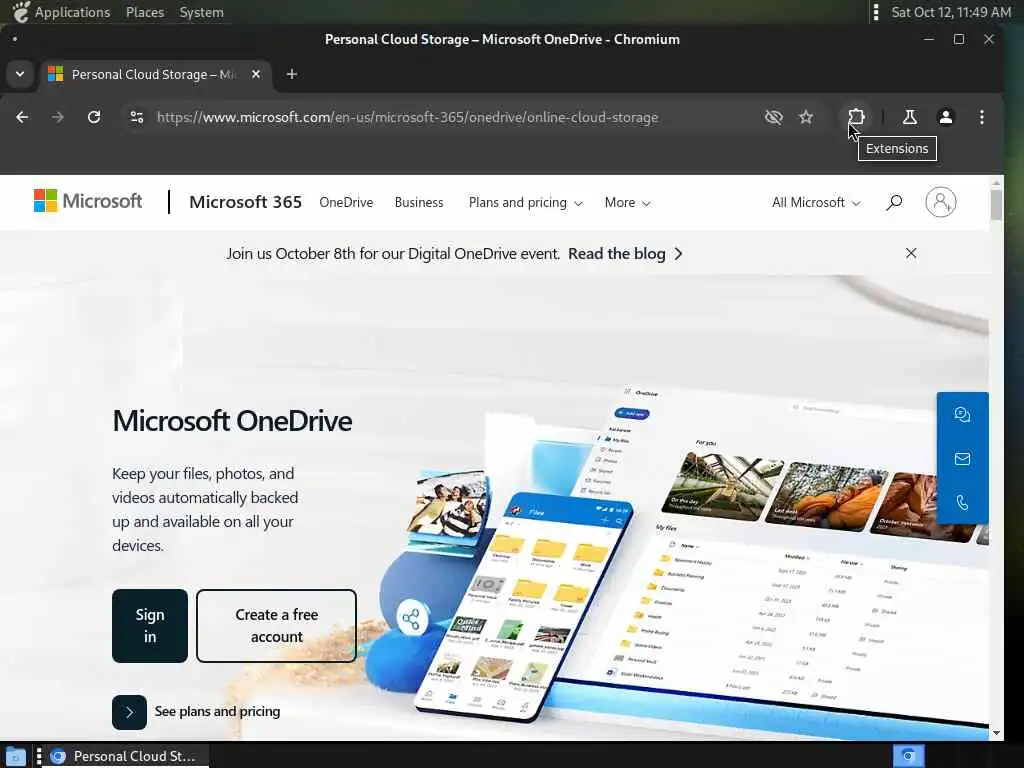Reload the current page
1024x768 pixels.
94,118
